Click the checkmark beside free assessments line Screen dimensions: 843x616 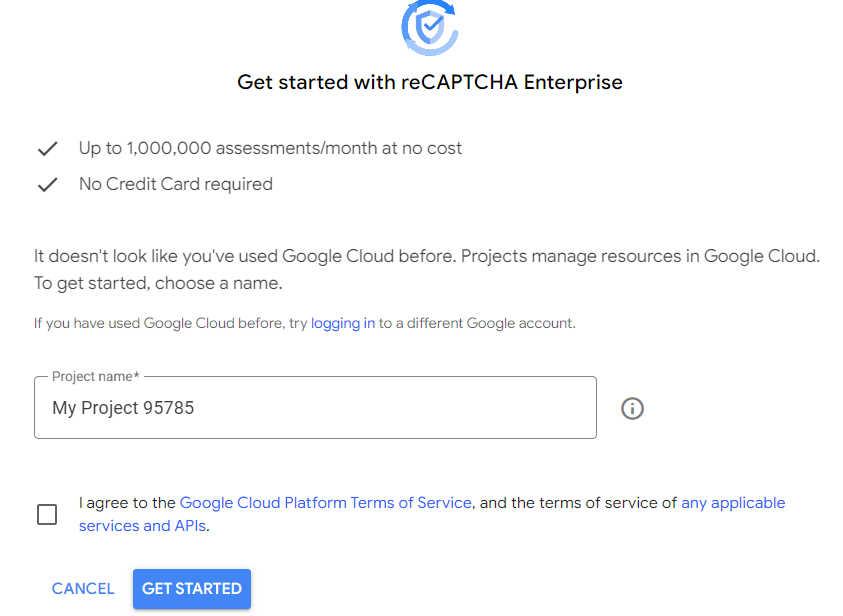pyautogui.click(x=47, y=149)
